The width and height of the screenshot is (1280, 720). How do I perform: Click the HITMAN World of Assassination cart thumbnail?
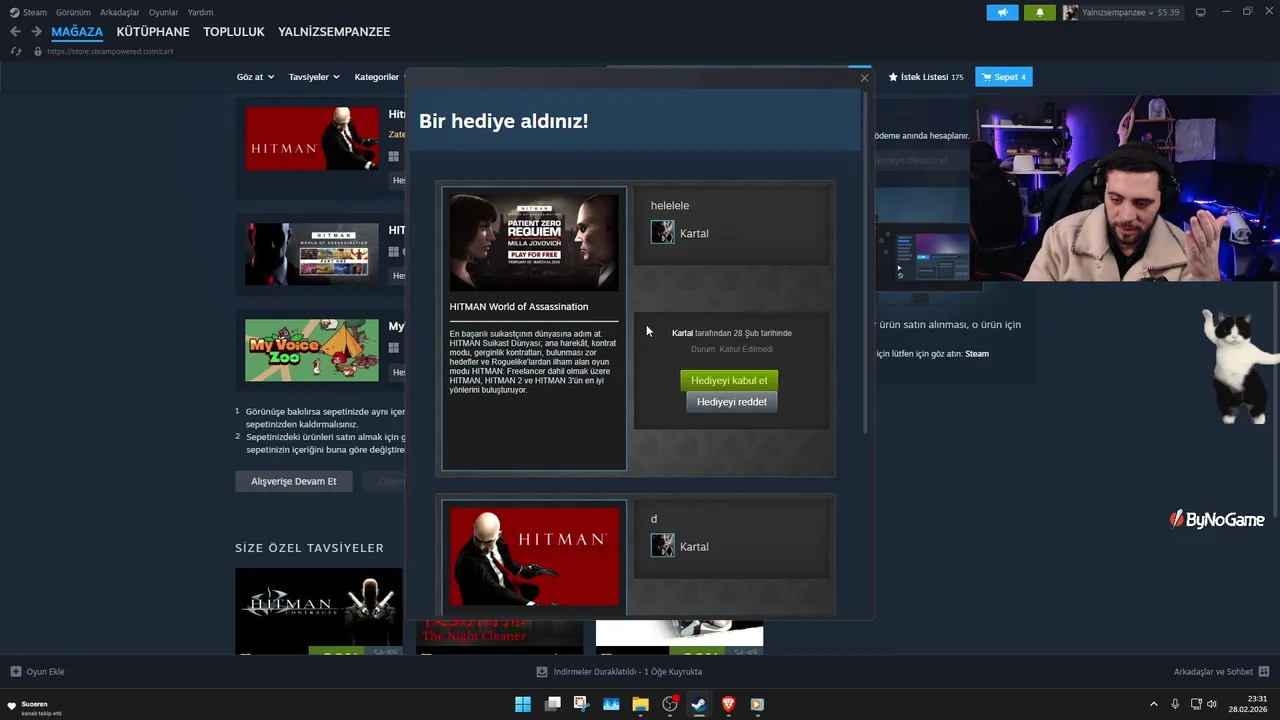312,254
